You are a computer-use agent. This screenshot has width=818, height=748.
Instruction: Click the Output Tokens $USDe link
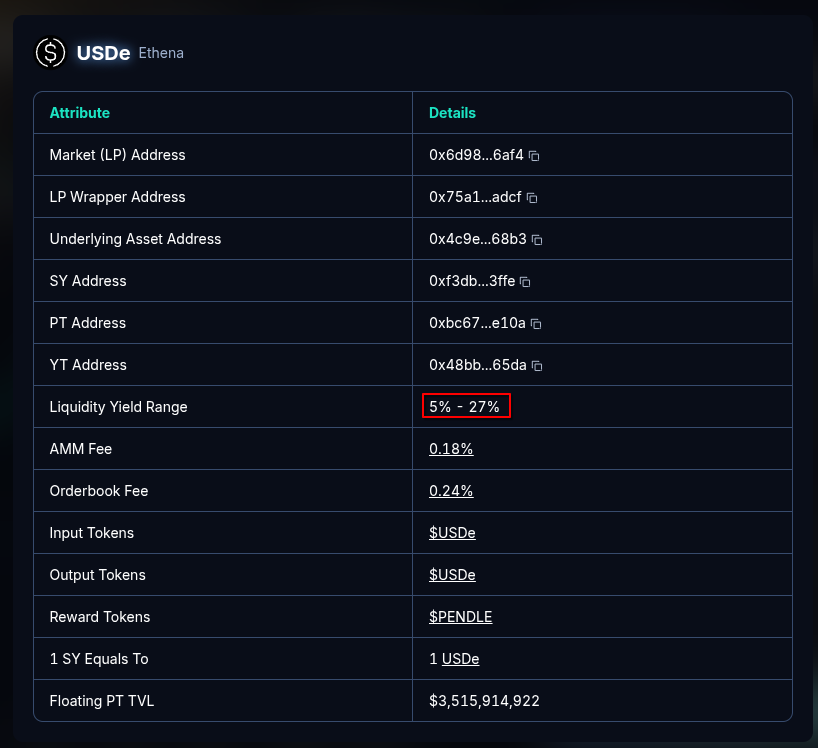tap(452, 575)
